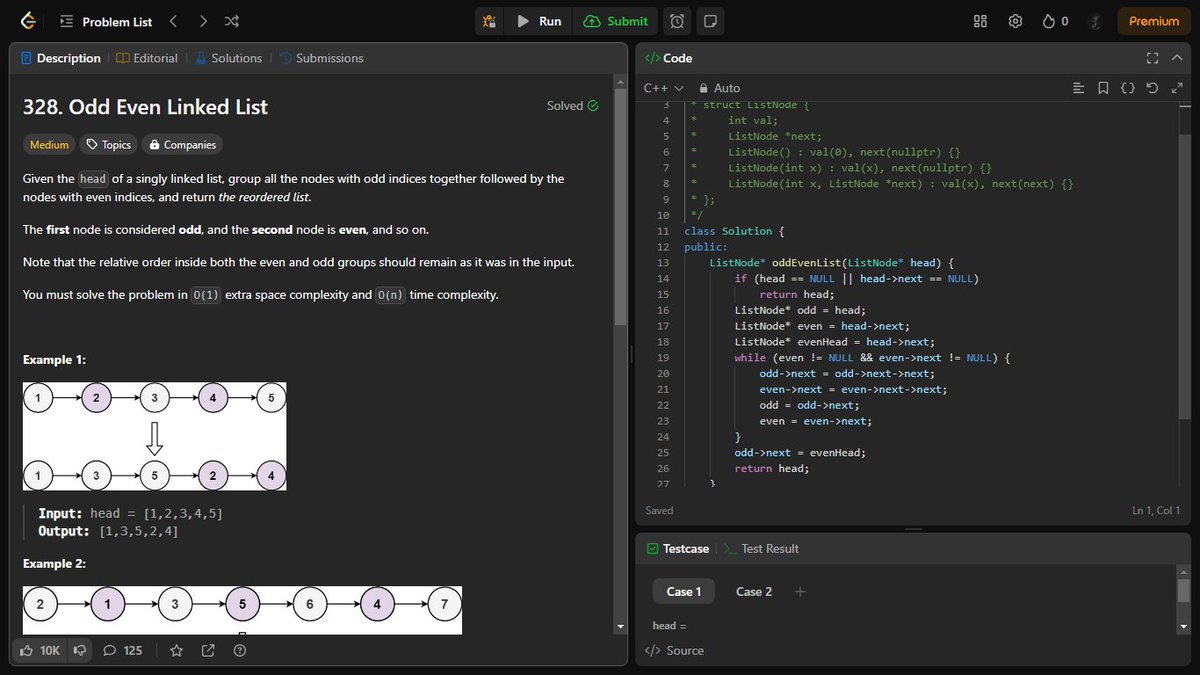Switch to the Solutions tab

point(228,58)
